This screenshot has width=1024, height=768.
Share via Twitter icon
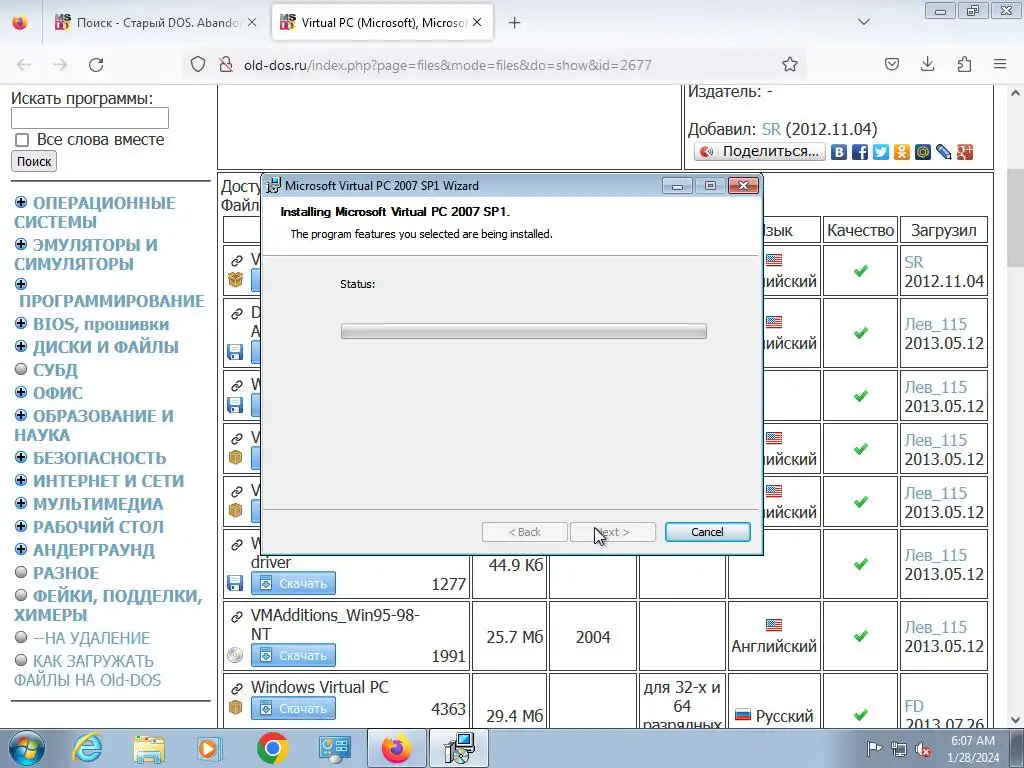coord(881,152)
